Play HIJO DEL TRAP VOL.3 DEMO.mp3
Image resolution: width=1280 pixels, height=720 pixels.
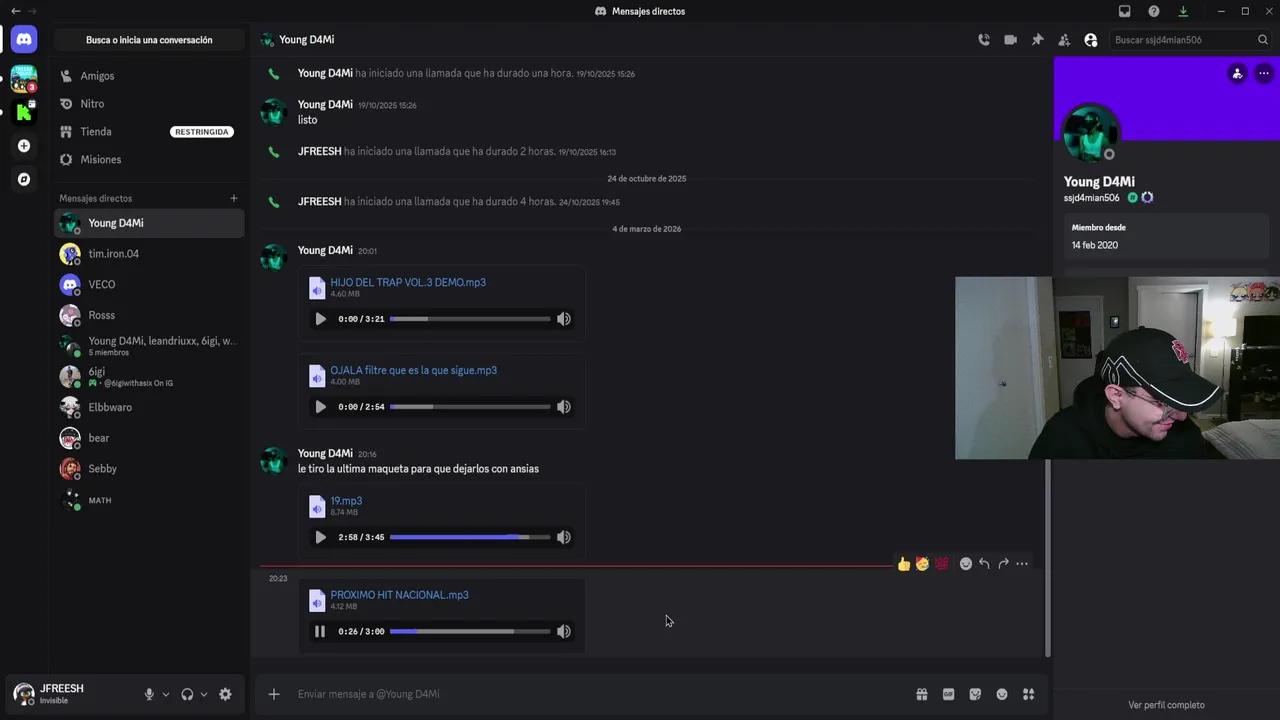(320, 319)
